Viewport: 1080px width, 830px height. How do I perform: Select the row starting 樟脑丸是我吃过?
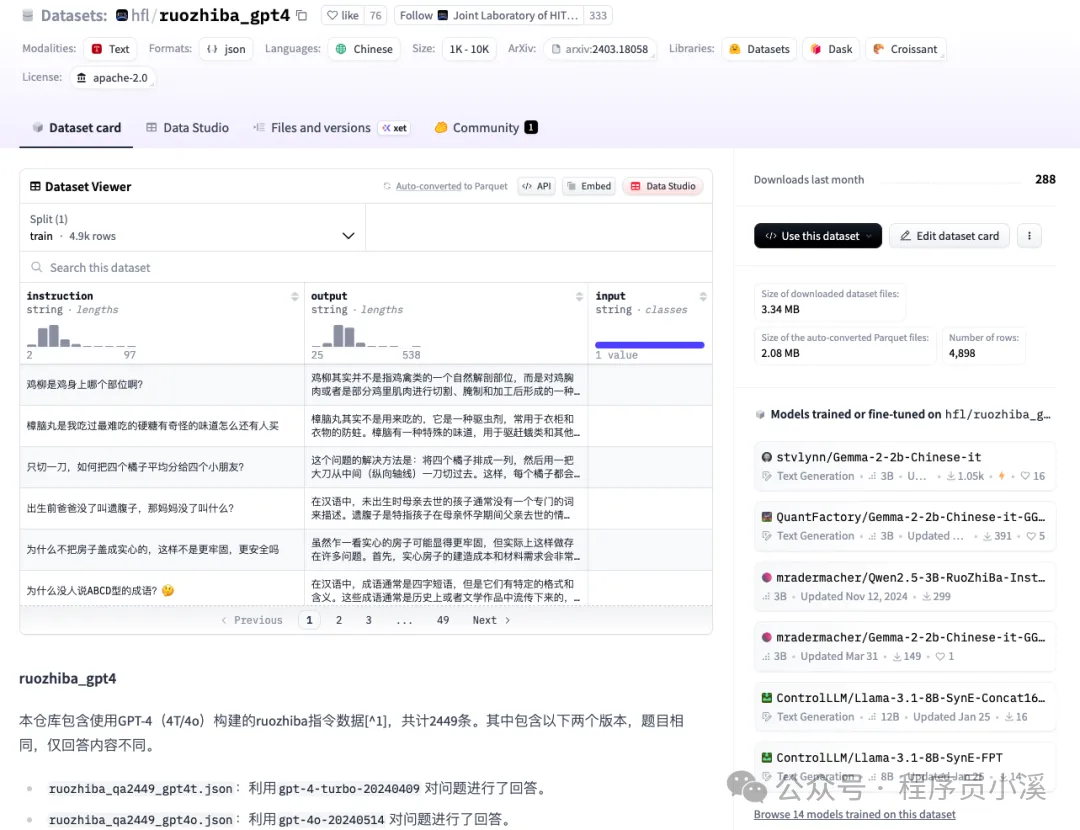click(366, 426)
